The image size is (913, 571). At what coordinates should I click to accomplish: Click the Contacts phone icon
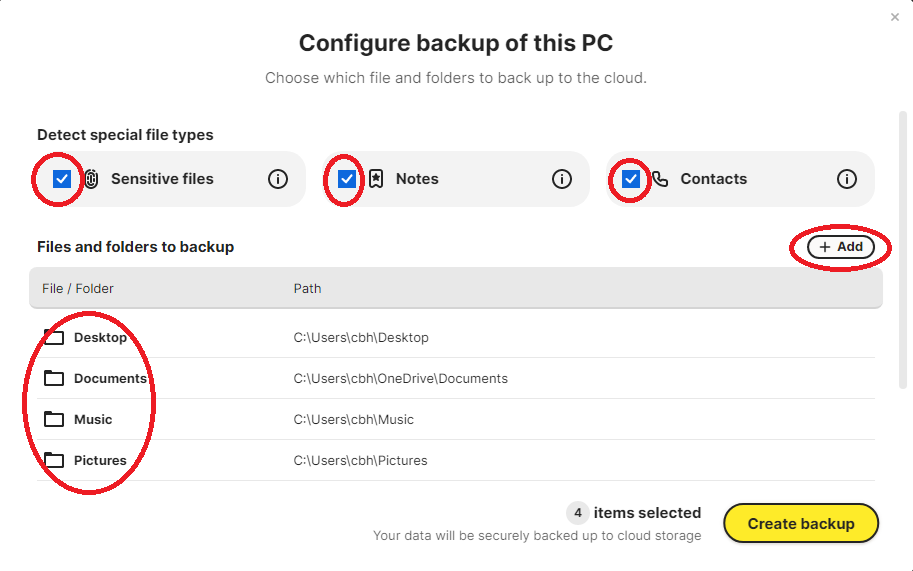tap(660, 179)
